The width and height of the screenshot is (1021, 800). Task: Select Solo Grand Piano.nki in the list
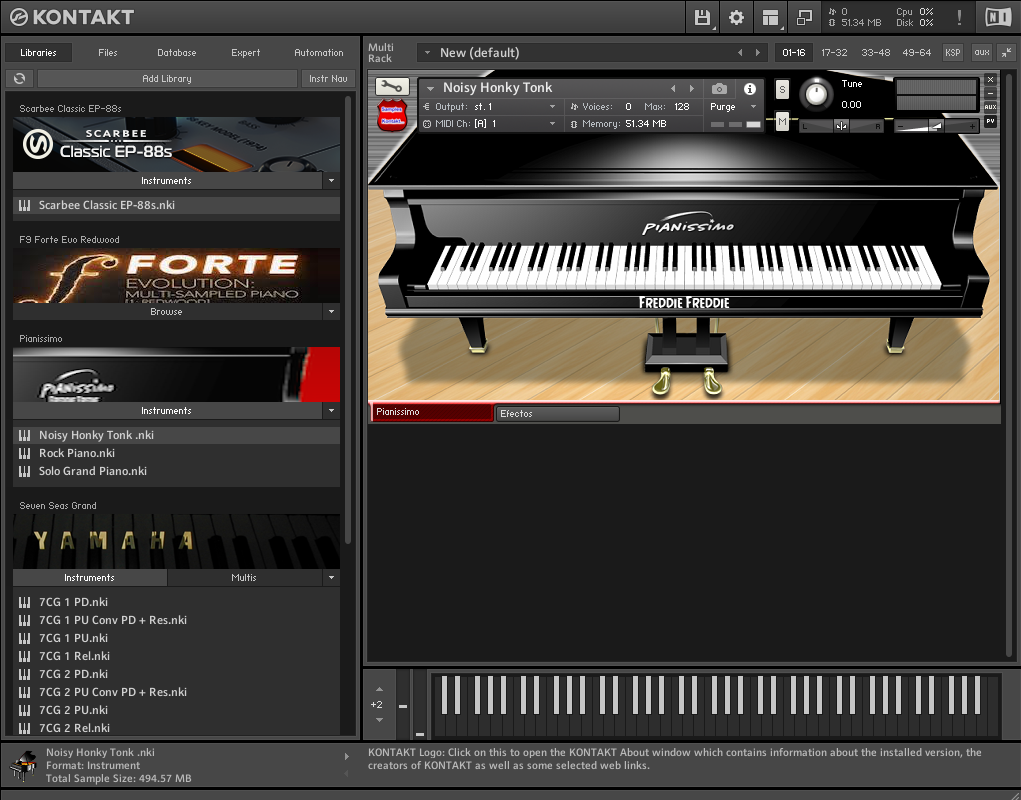(x=176, y=471)
